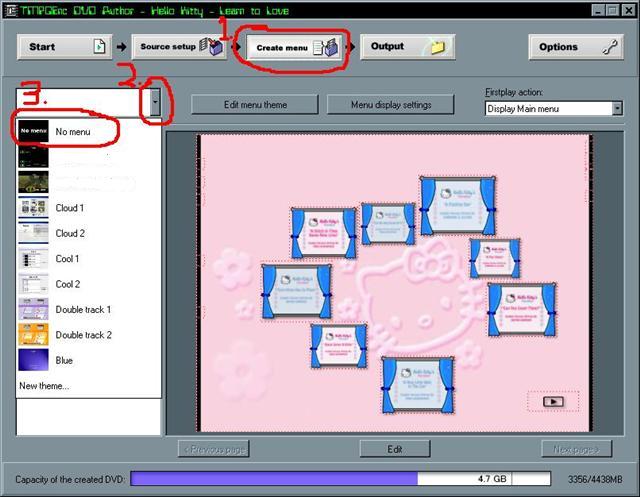This screenshot has height=497, width=640.
Task: Click the app icon in title bar
Action: click(11, 10)
